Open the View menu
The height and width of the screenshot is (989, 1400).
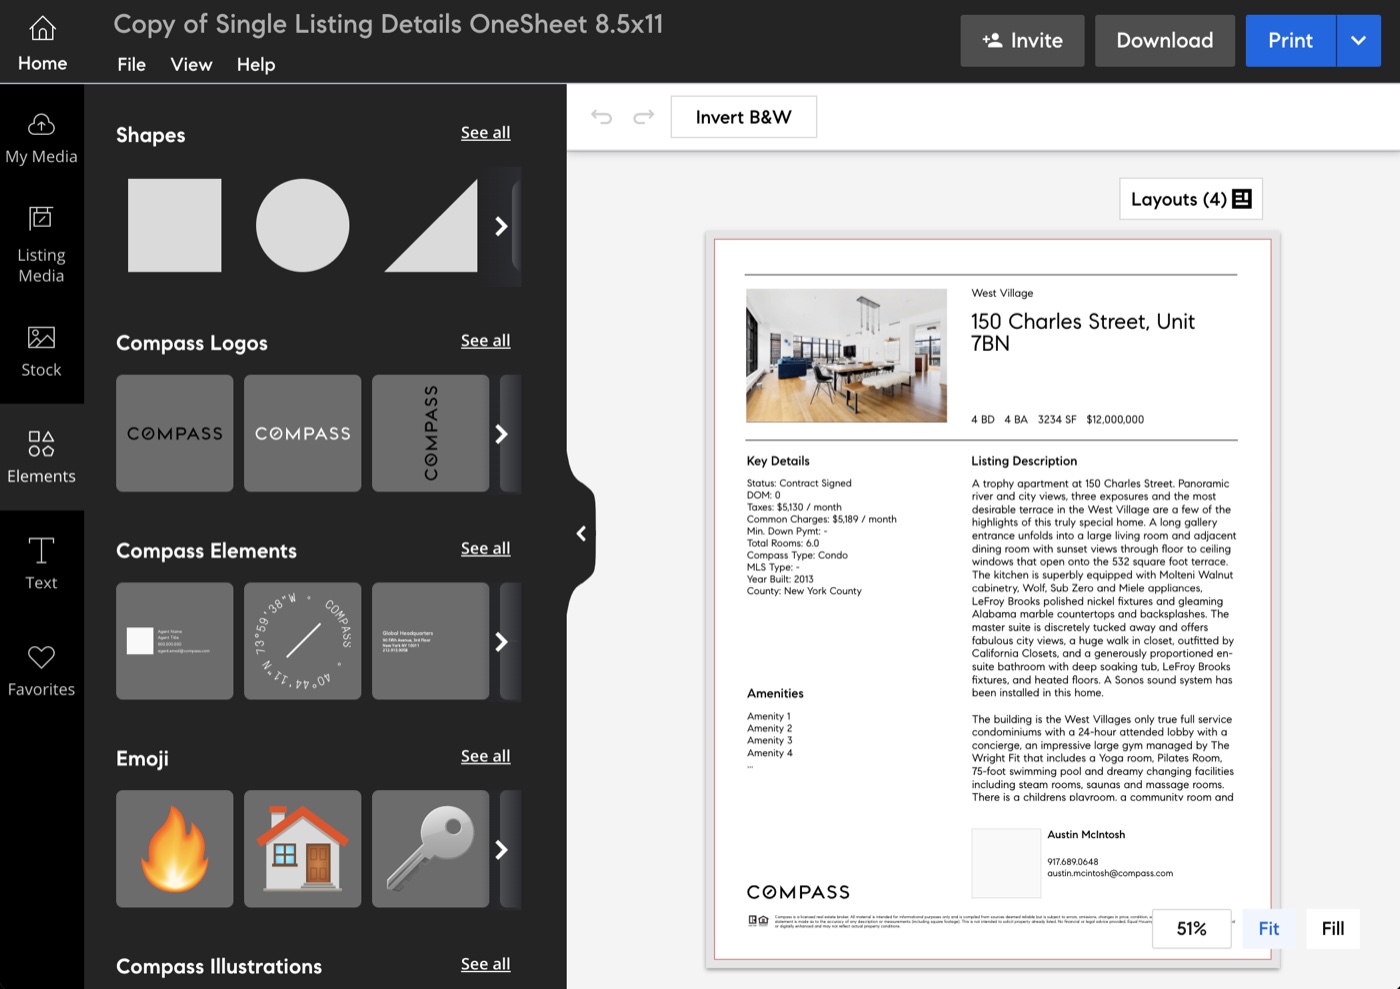click(x=191, y=64)
